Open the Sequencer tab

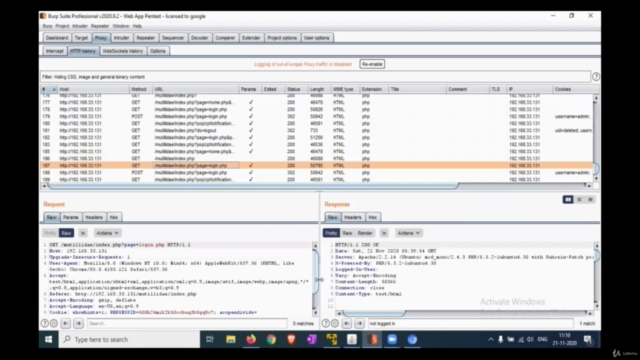coord(173,38)
